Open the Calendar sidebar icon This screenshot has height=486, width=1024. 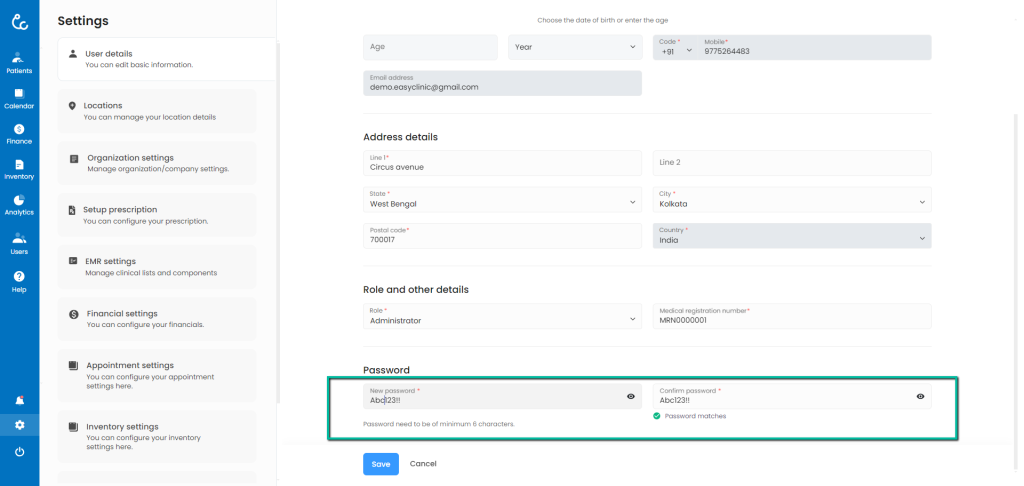tap(19, 98)
